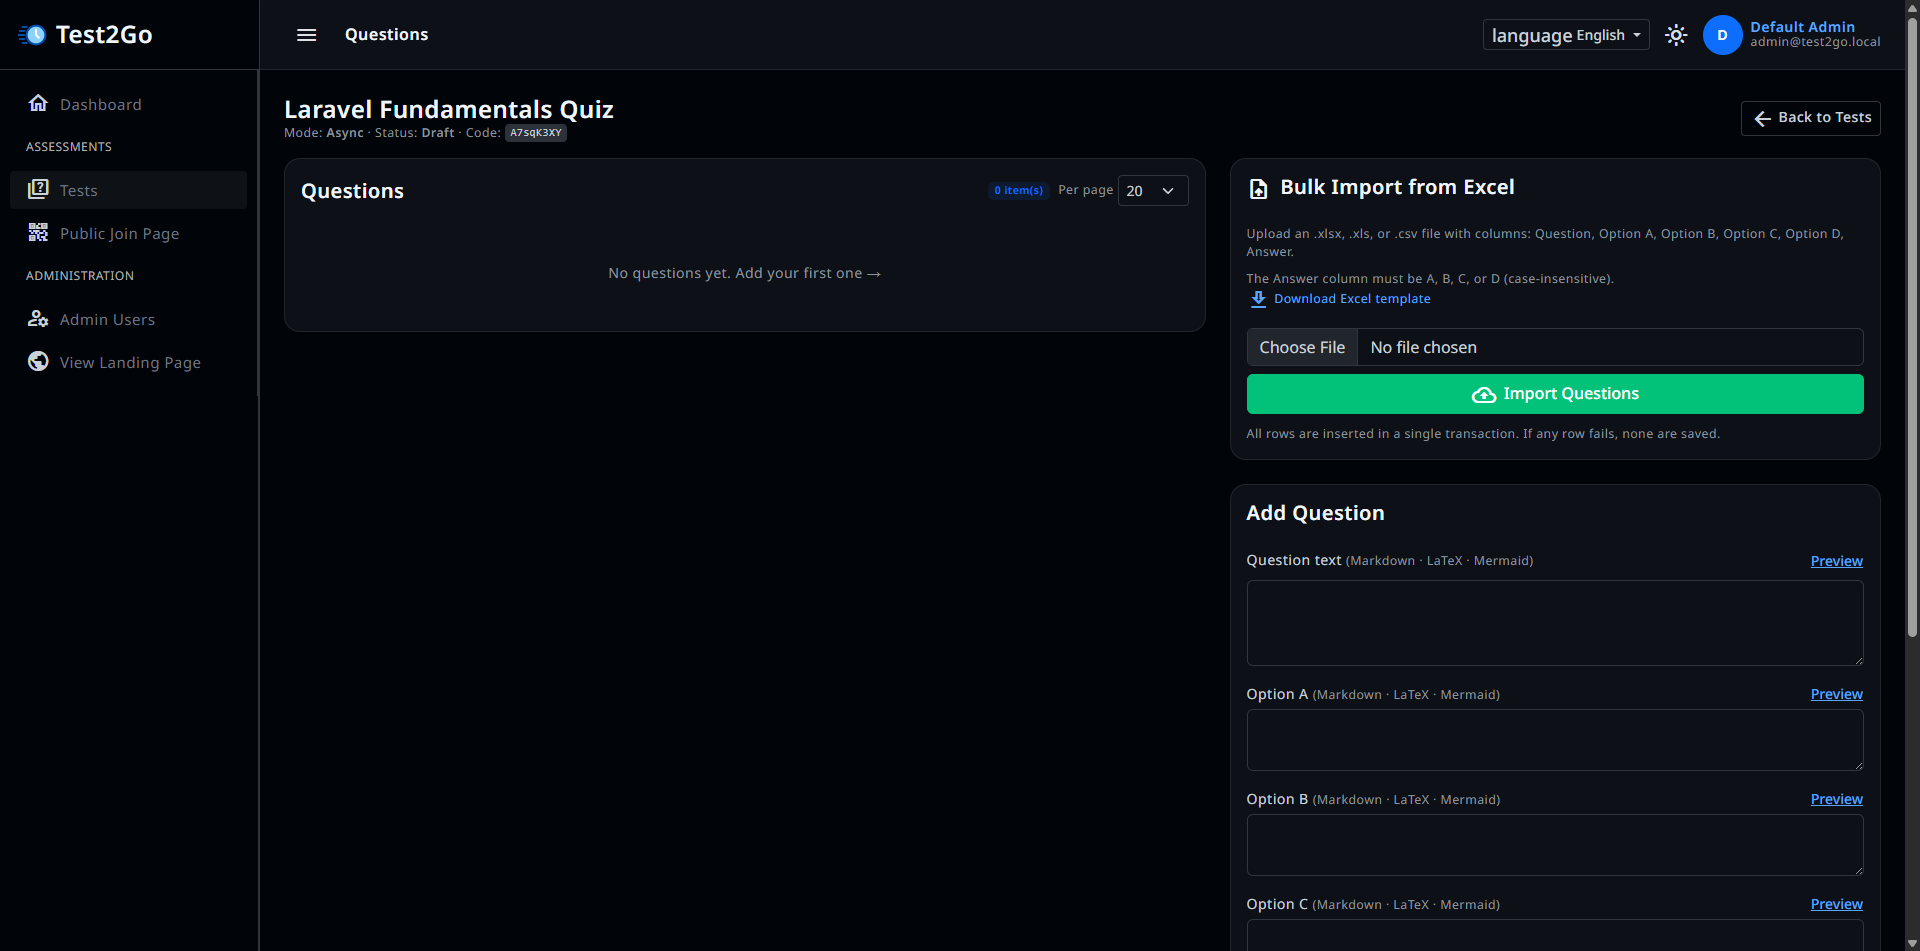This screenshot has height=951, width=1920.
Task: Click the Default Admin user name
Action: (x=1802, y=27)
